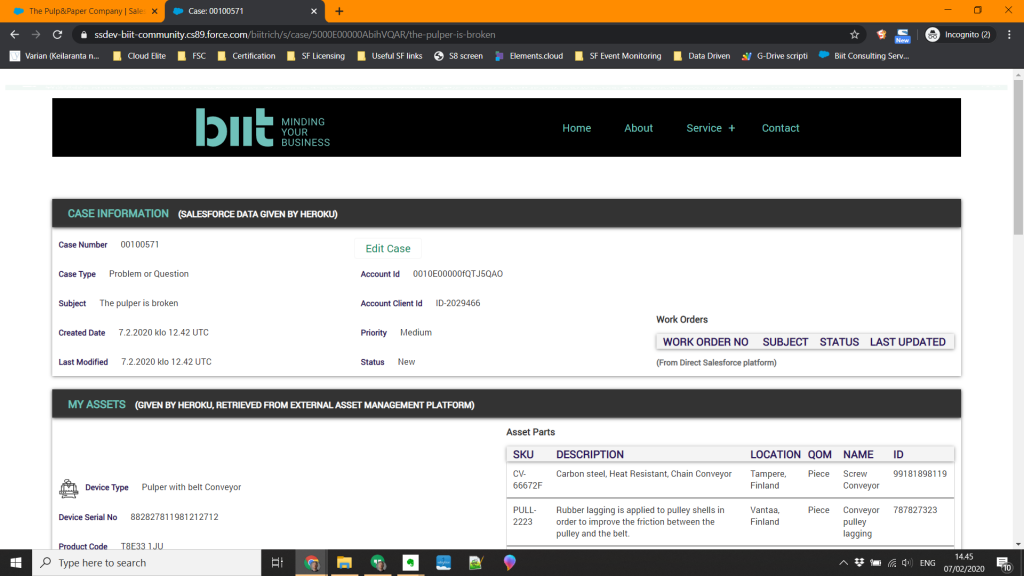Viewport: 1024px width, 576px height.
Task: Open the Biit Consulting Serv... bookmark
Action: 864,56
